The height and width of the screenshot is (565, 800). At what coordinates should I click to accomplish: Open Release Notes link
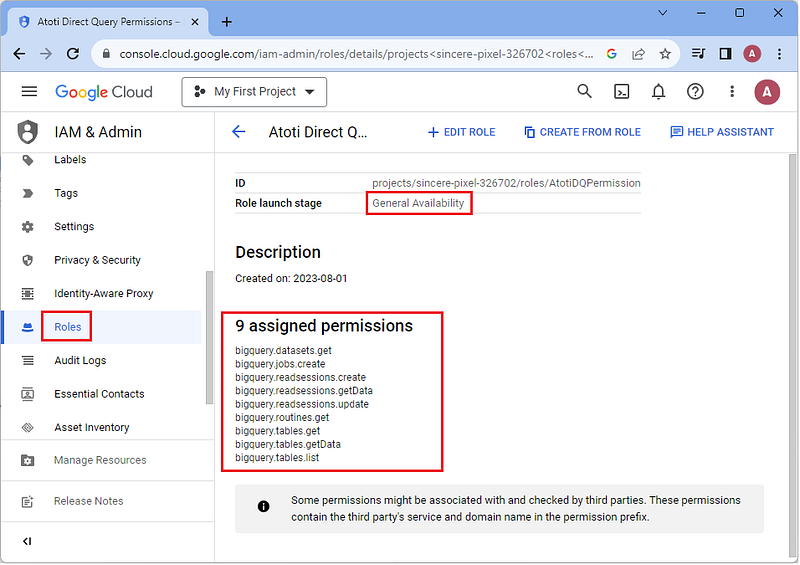(88, 501)
